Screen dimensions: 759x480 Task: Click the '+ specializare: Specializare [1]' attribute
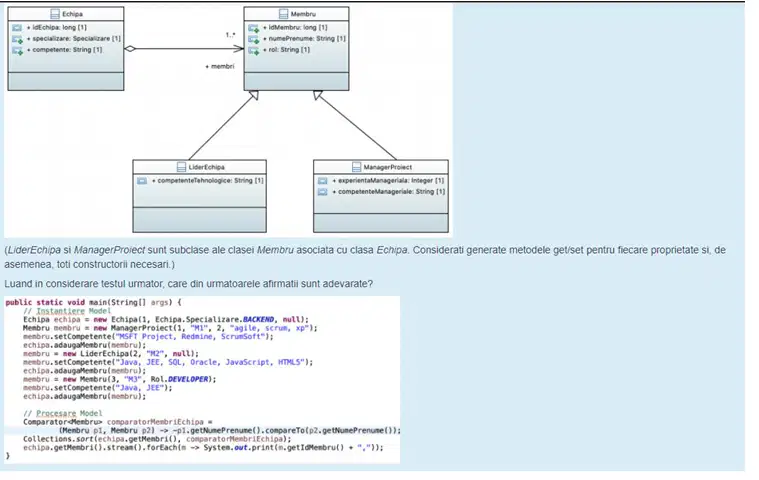(74, 39)
